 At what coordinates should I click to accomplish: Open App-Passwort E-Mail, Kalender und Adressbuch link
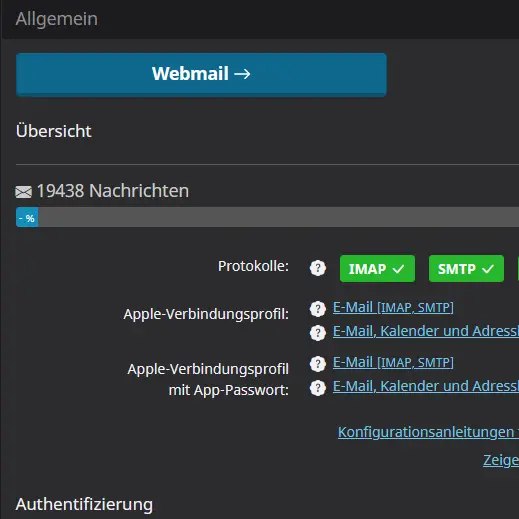(x=426, y=386)
